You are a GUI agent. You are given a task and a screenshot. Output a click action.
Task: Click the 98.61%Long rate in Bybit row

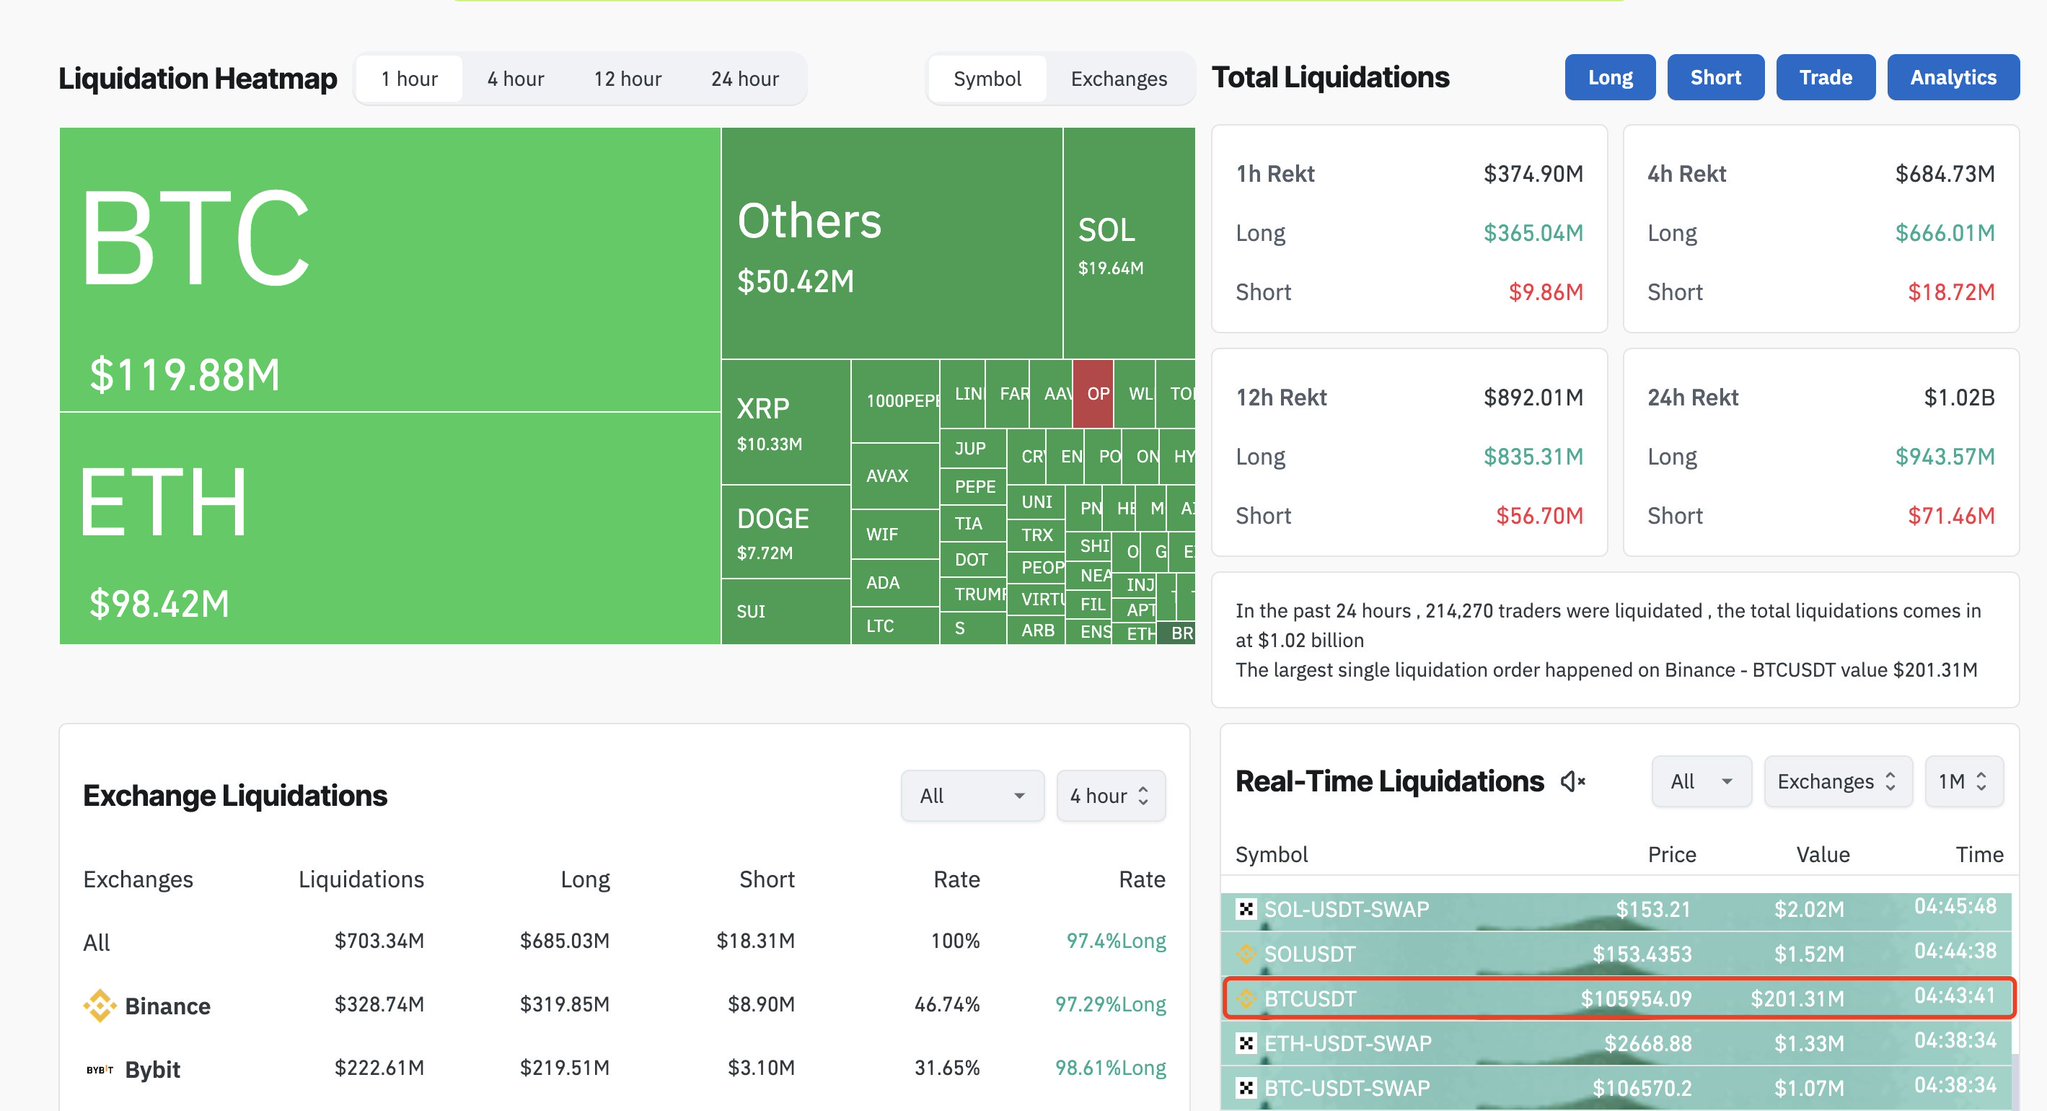(x=1110, y=1068)
